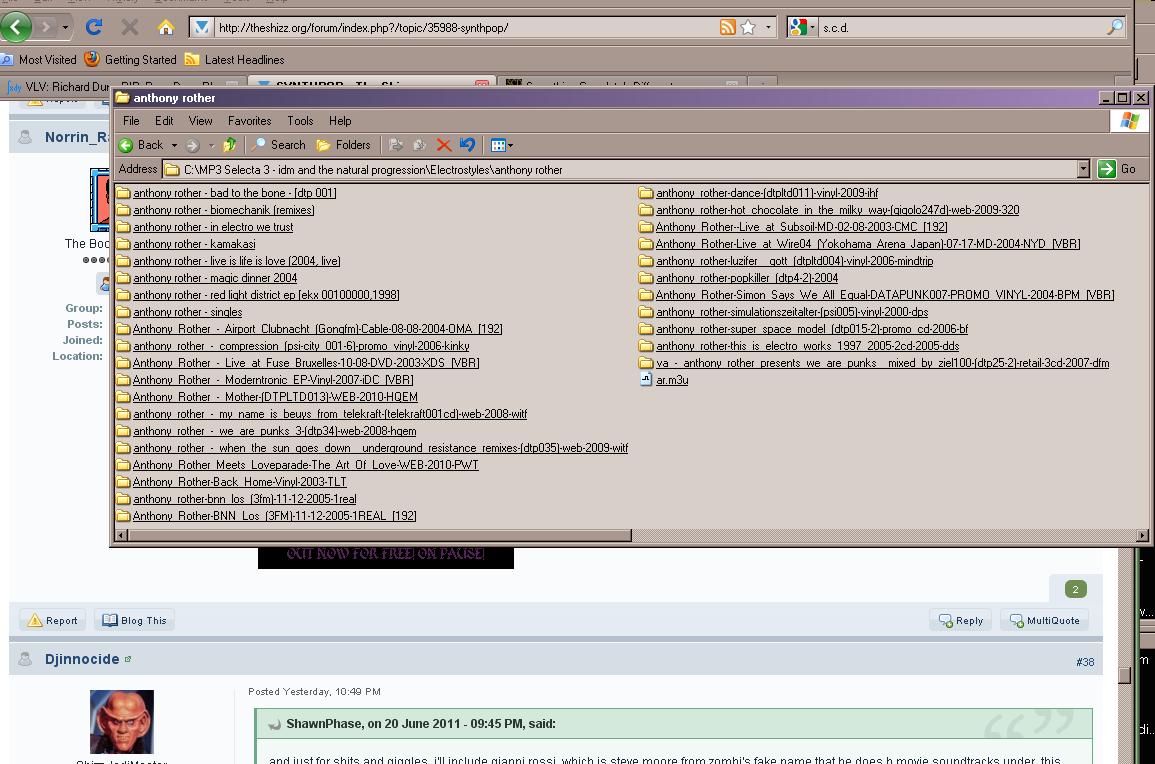Screen dimensions: 1155x764
Task: Click the Move To toolbar icon
Action: (x=396, y=145)
